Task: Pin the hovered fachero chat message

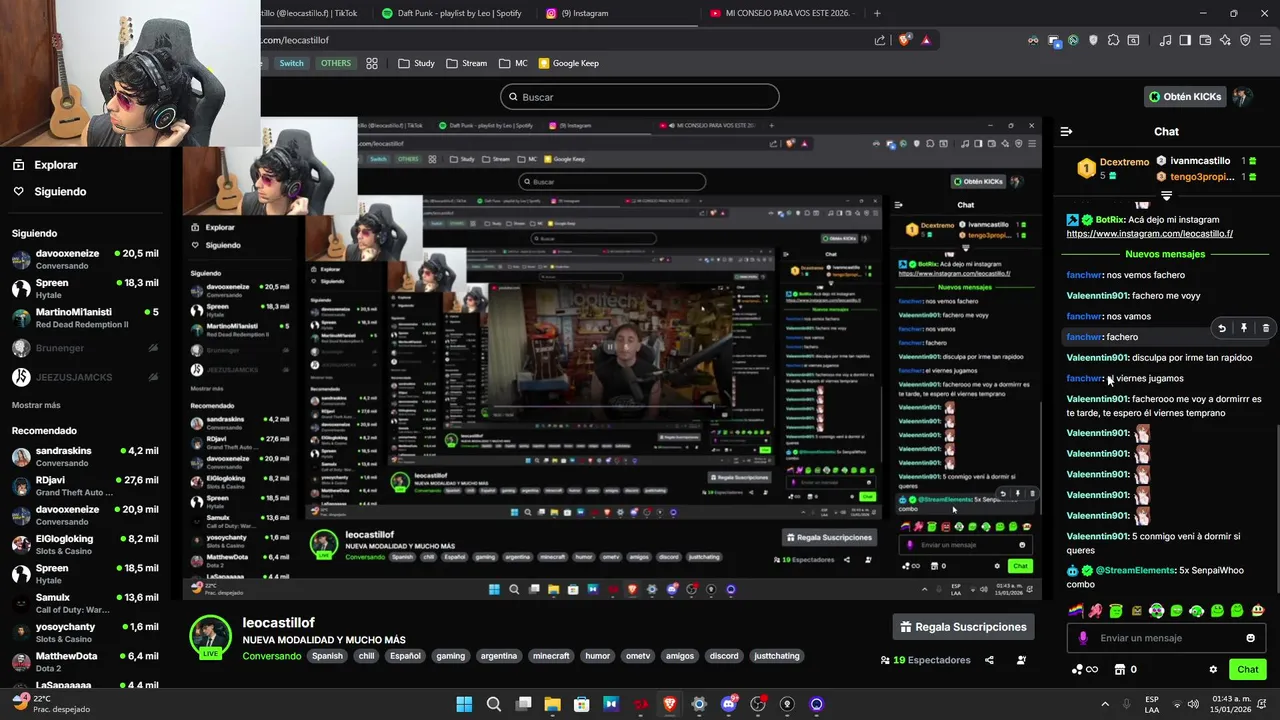Action: (x=1244, y=328)
